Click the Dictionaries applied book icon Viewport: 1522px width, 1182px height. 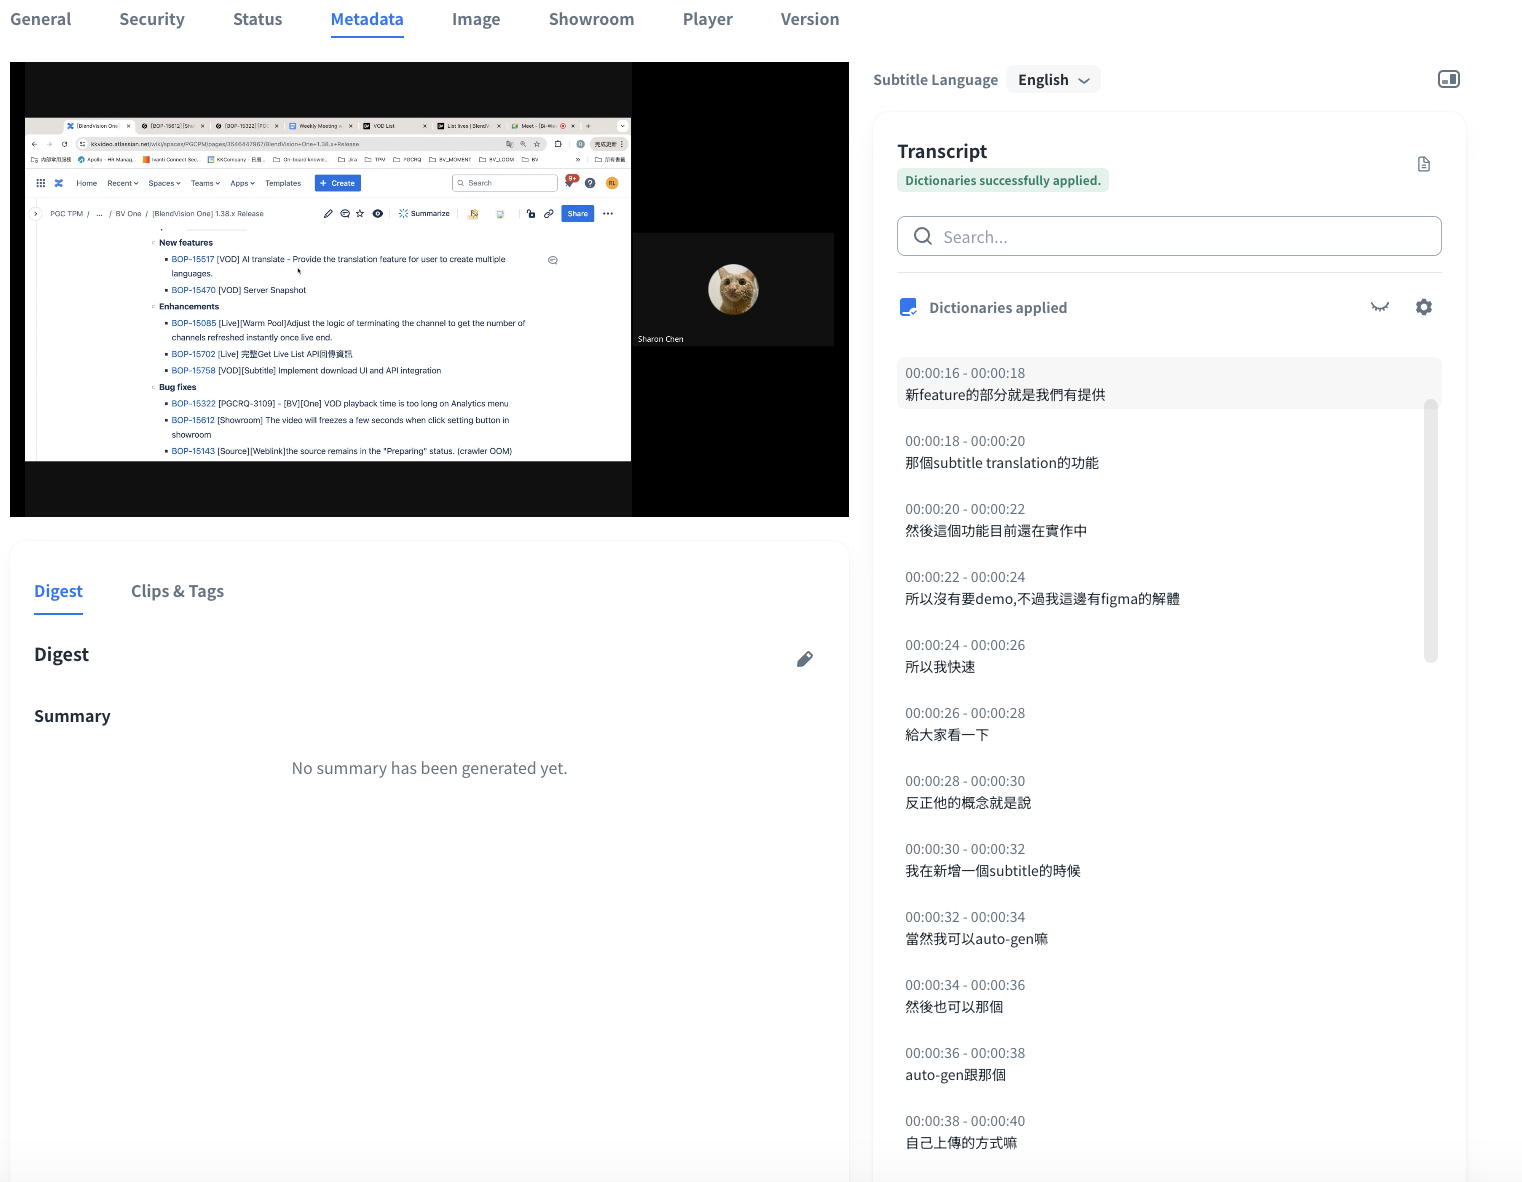tap(908, 307)
